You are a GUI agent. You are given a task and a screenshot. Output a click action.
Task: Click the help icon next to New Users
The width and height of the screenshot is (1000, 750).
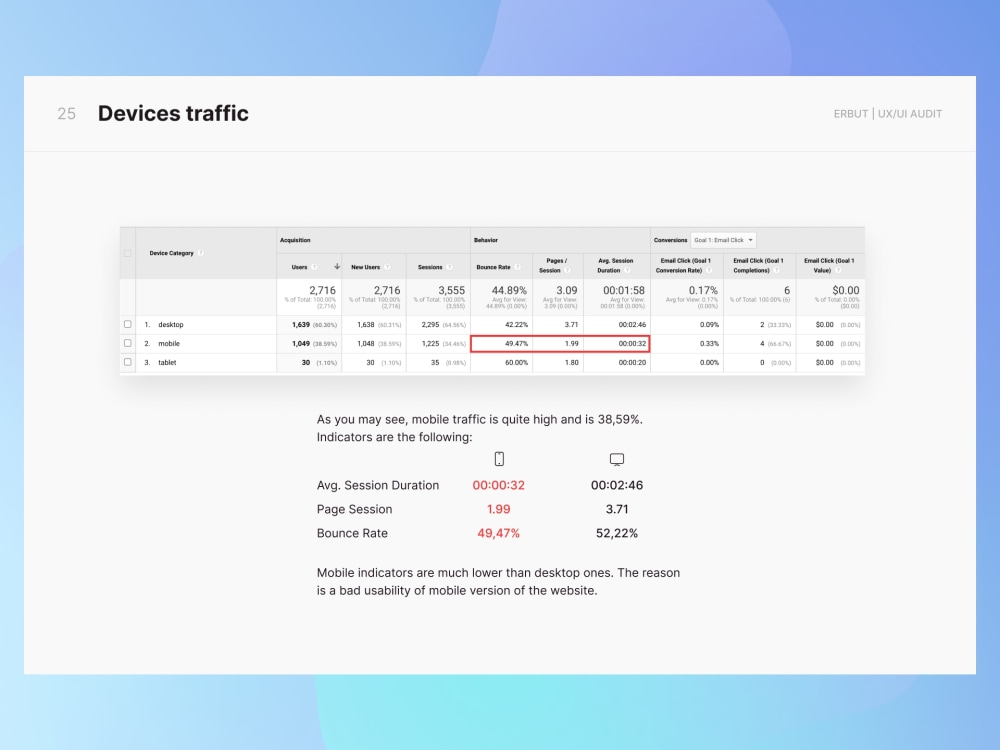pos(386,267)
